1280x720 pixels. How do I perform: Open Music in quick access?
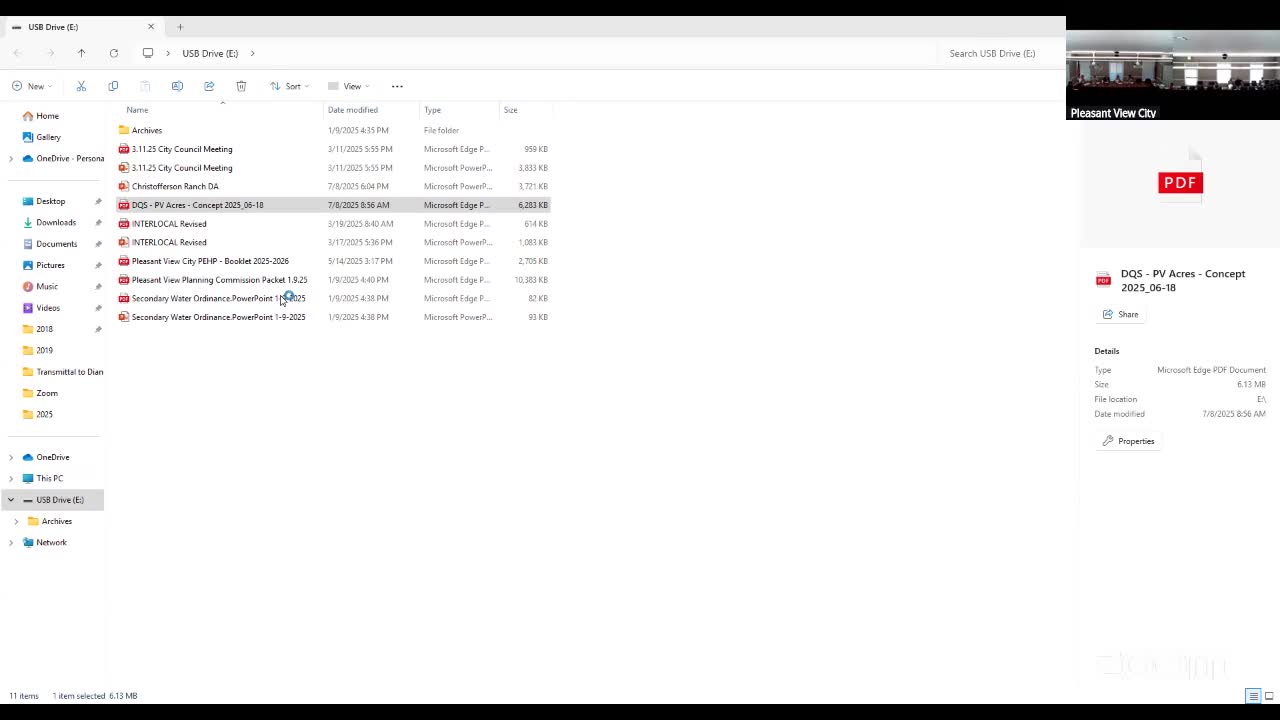tap(47, 286)
